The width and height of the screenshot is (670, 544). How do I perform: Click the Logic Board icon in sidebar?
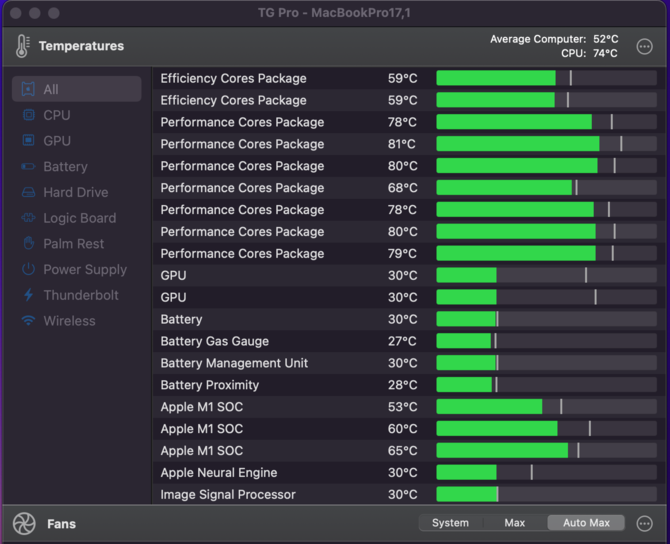(28, 218)
